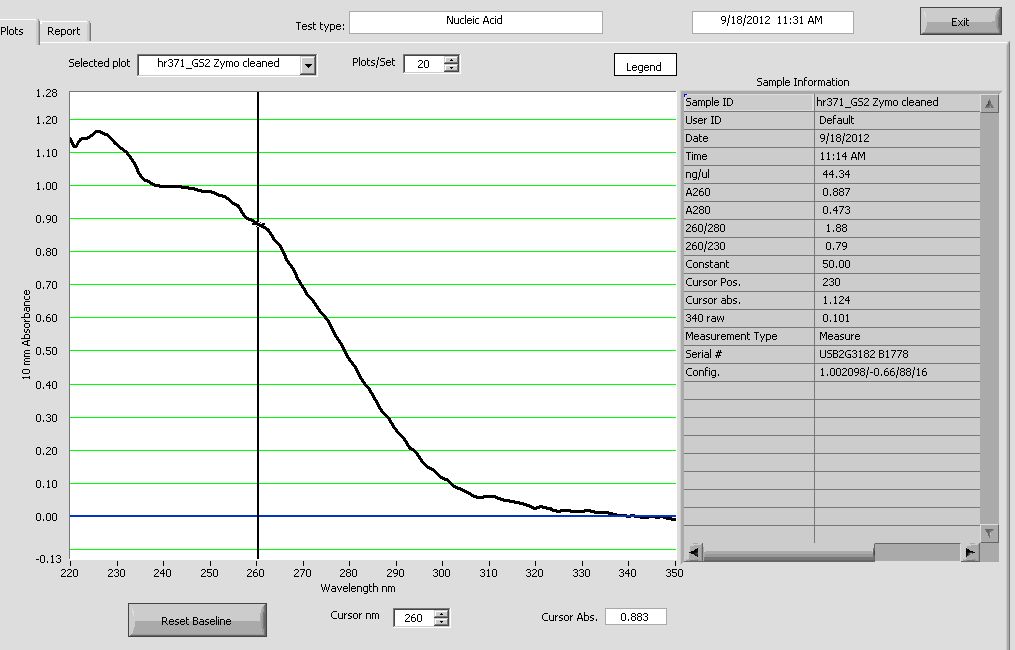Increase Cursor nm with up arrow
Image resolution: width=1015 pixels, height=650 pixels.
click(441, 613)
